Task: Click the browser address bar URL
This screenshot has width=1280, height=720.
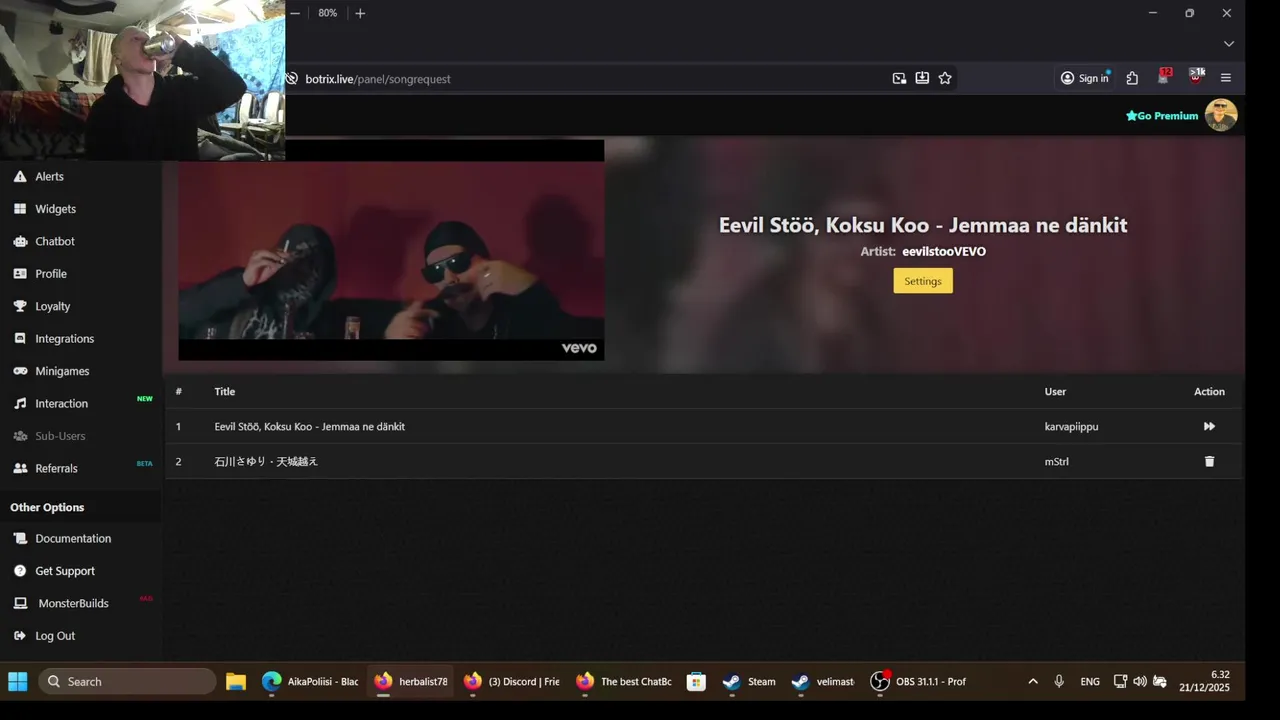Action: point(378,79)
